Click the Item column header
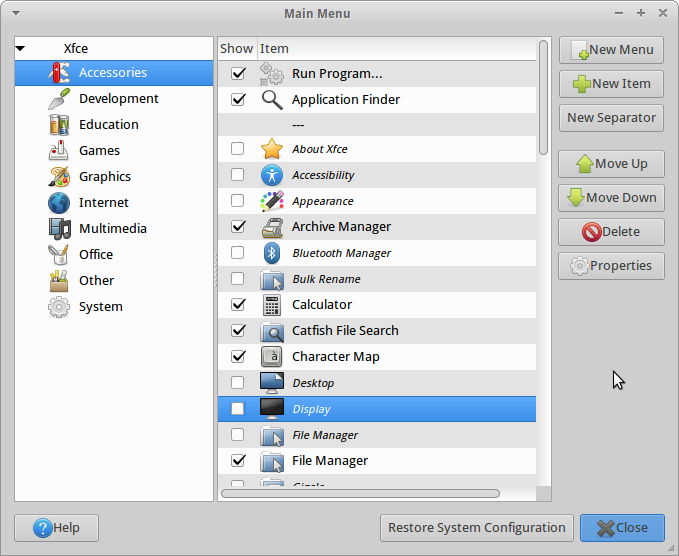 [x=397, y=48]
